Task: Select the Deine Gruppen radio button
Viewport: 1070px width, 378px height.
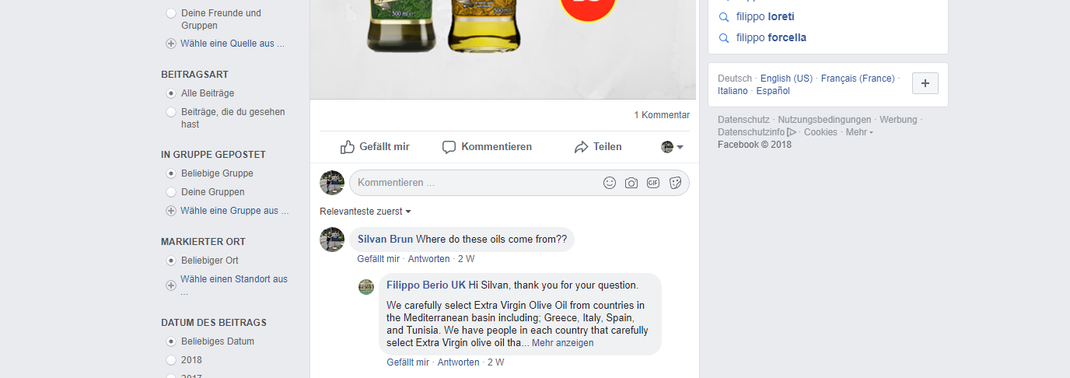Action: [171, 192]
